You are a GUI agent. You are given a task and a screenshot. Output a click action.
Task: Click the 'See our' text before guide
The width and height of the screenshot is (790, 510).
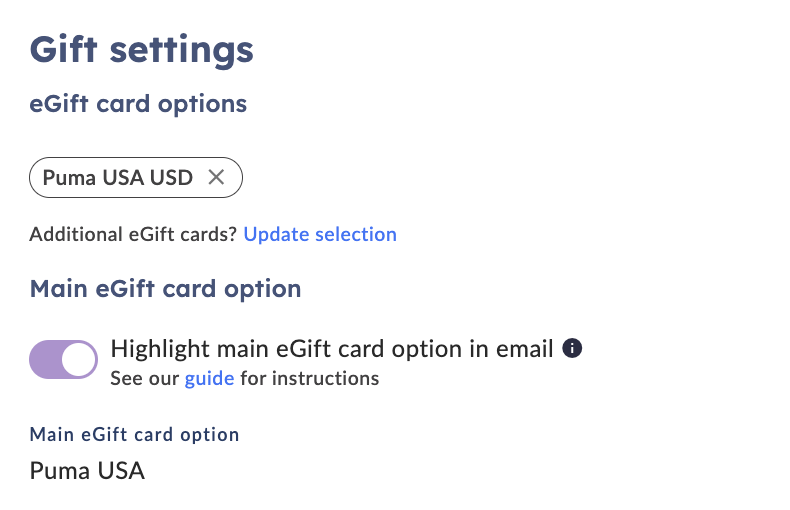click(x=145, y=378)
